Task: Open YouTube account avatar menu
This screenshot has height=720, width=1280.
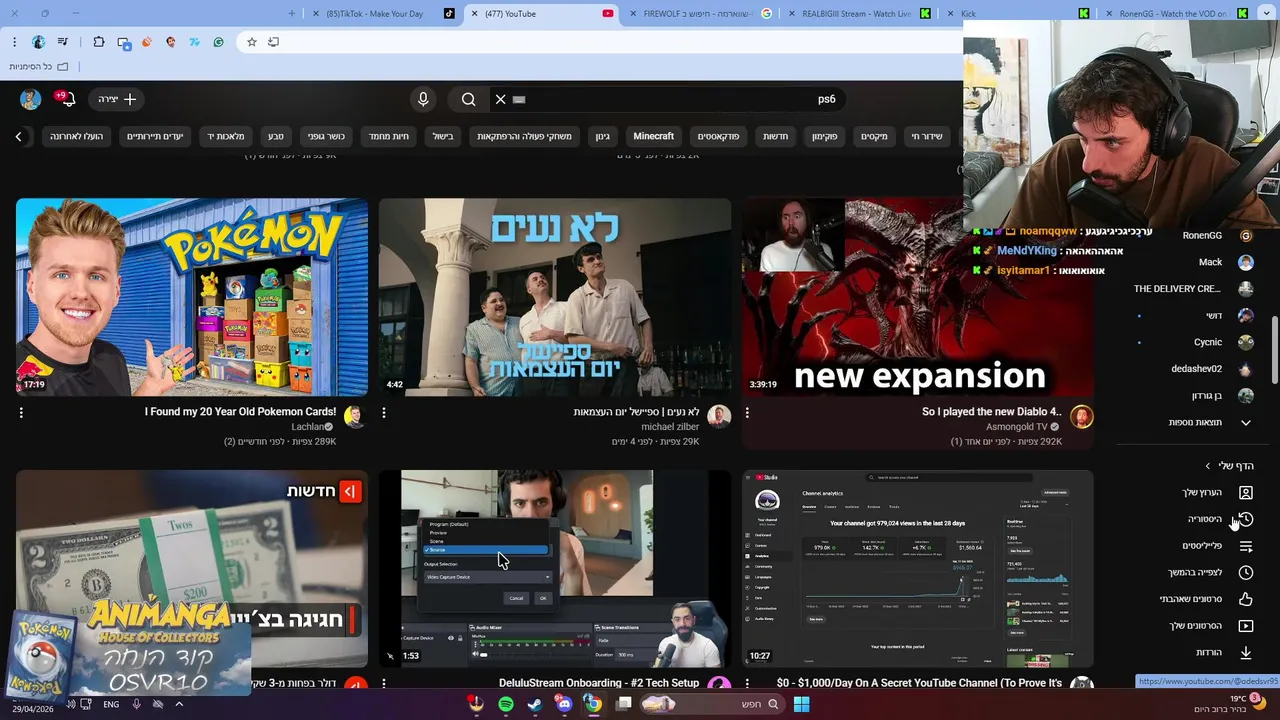Action: pos(31,99)
